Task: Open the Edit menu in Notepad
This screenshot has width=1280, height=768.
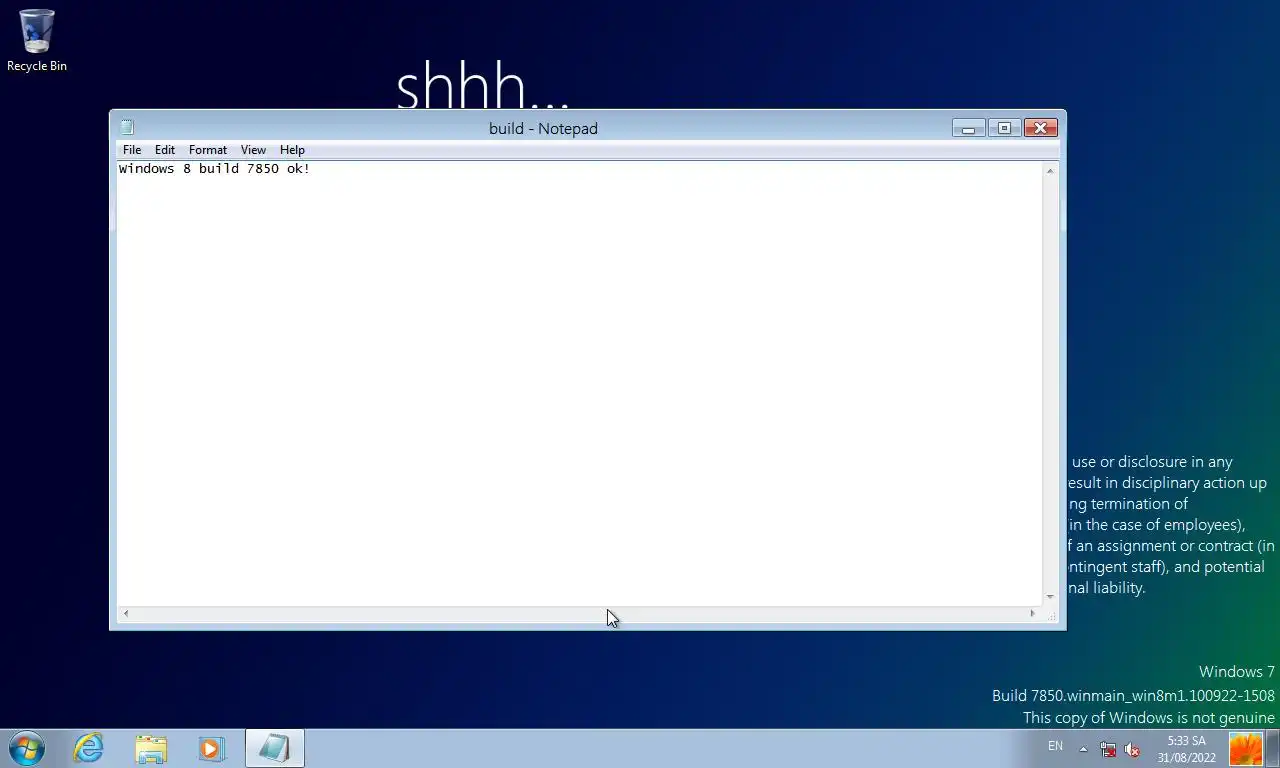Action: [x=165, y=150]
